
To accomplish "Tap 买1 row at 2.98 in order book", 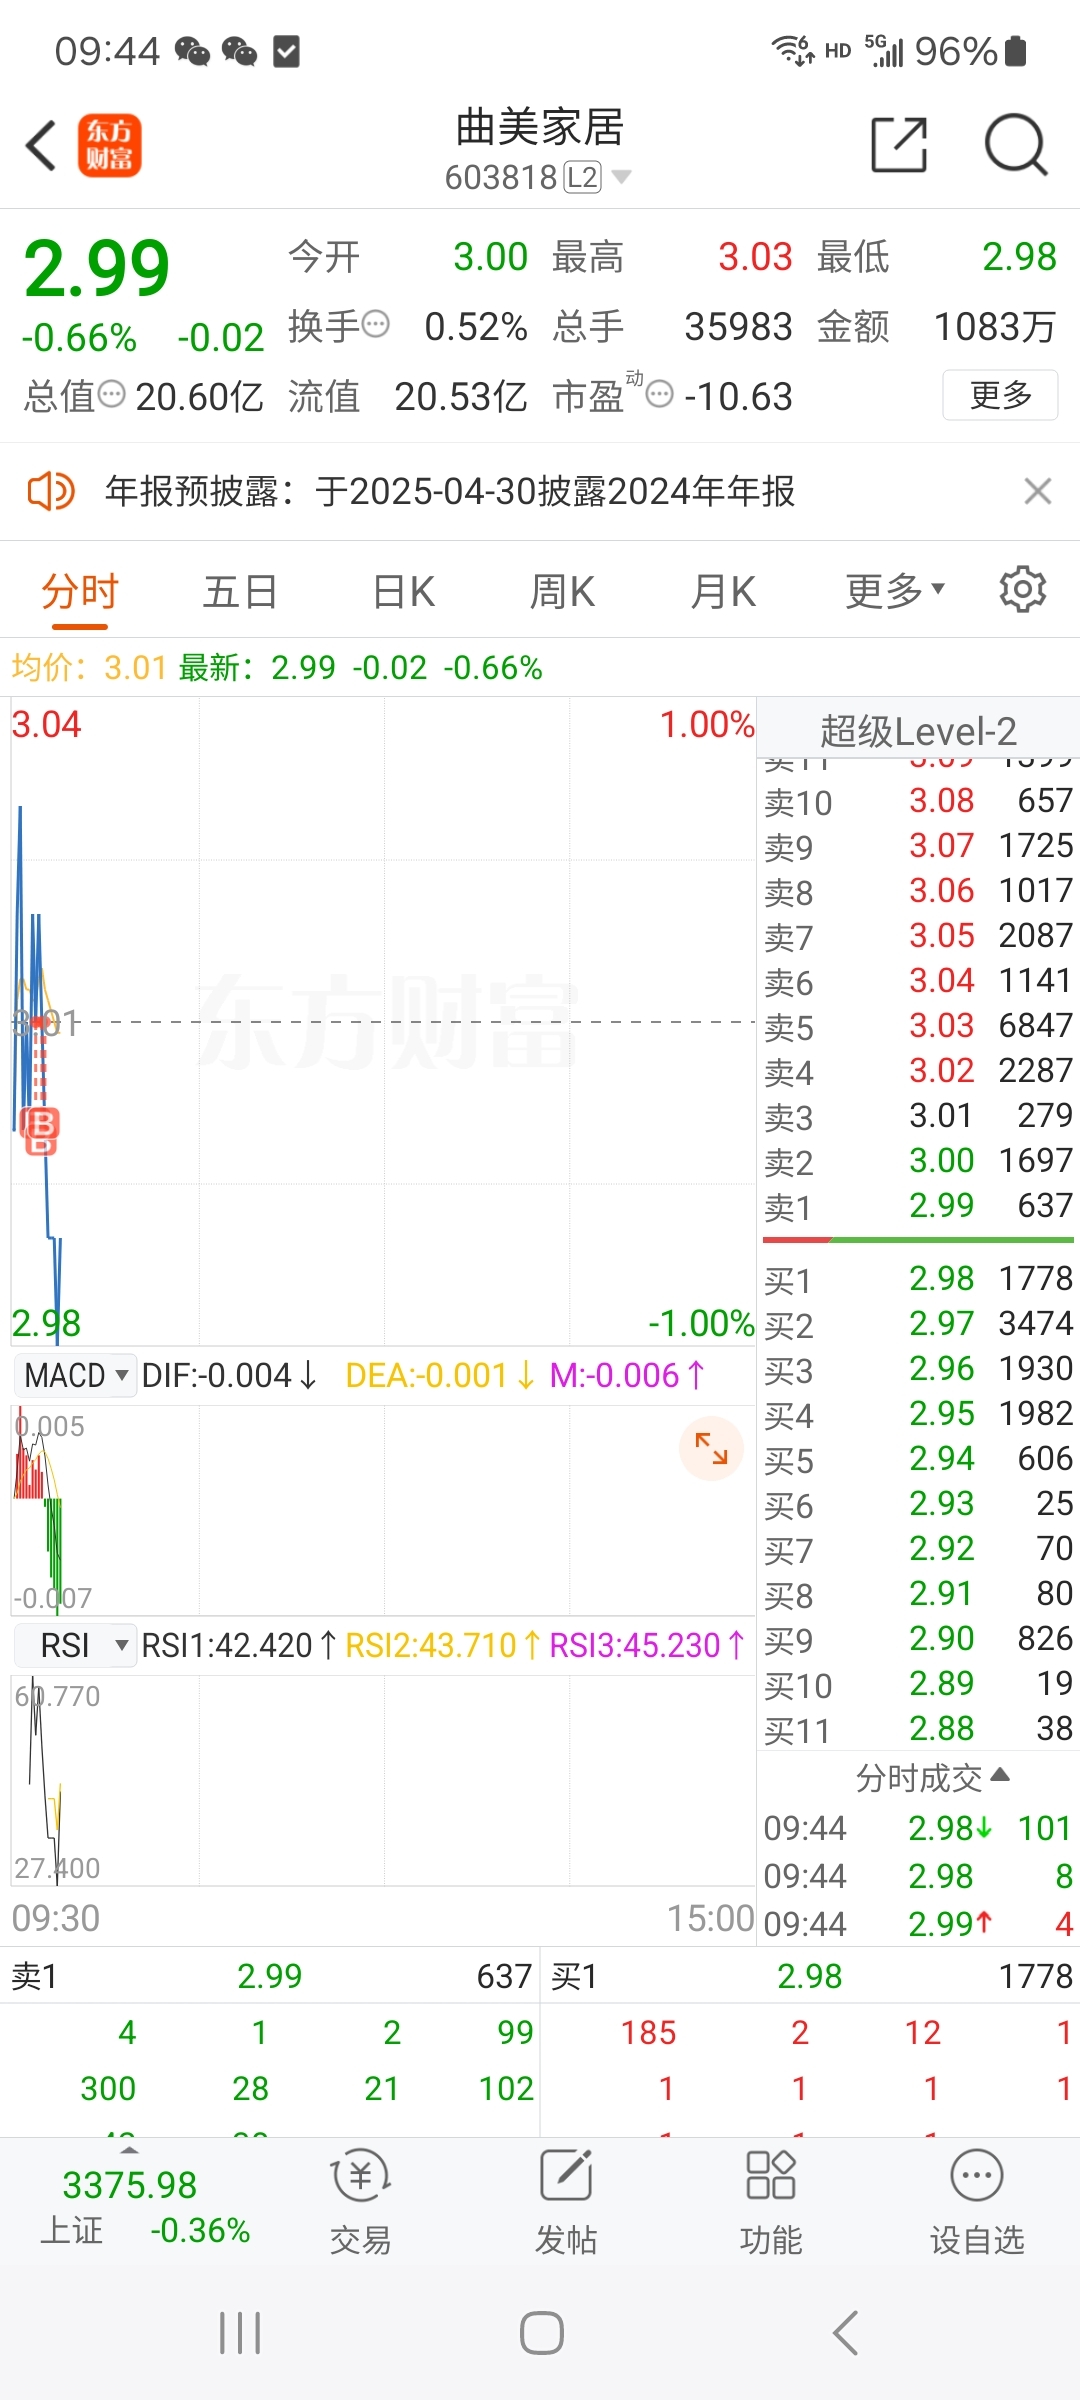I will click(918, 1279).
